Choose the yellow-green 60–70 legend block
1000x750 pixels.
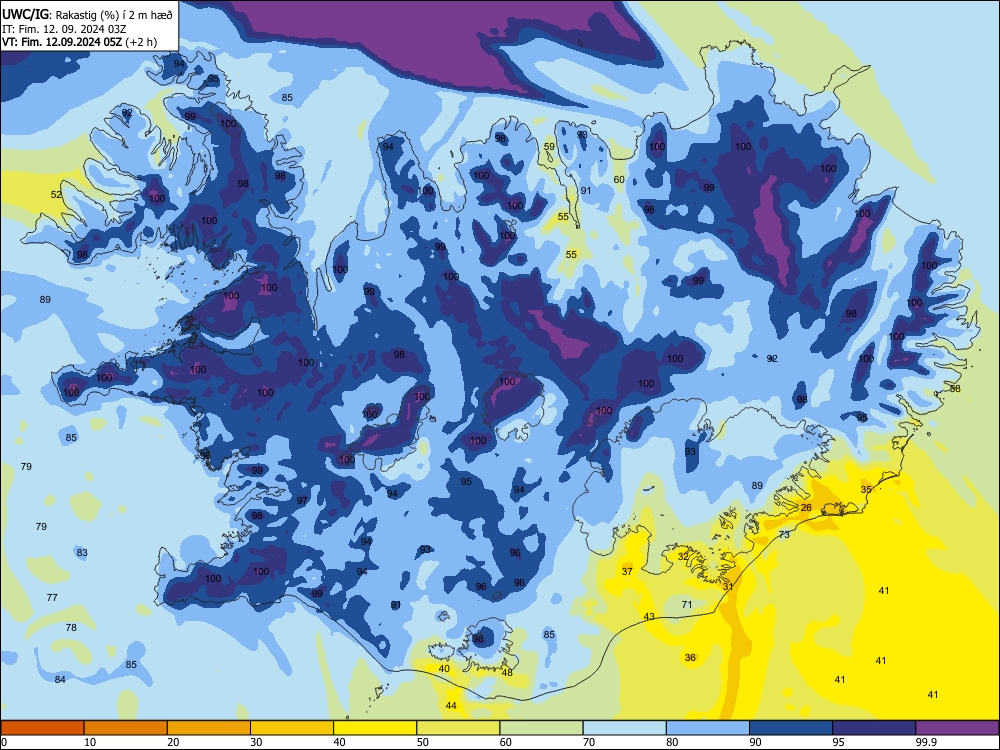(541, 728)
